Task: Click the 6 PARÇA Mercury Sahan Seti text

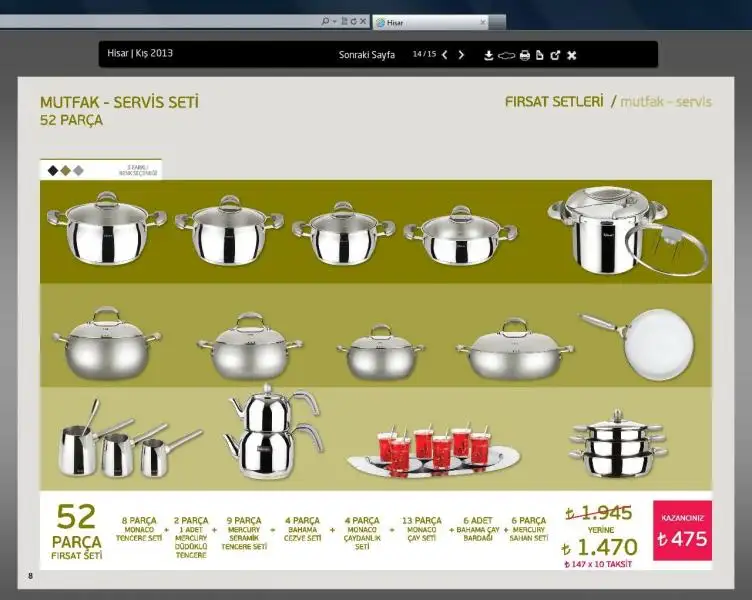Action: point(529,529)
